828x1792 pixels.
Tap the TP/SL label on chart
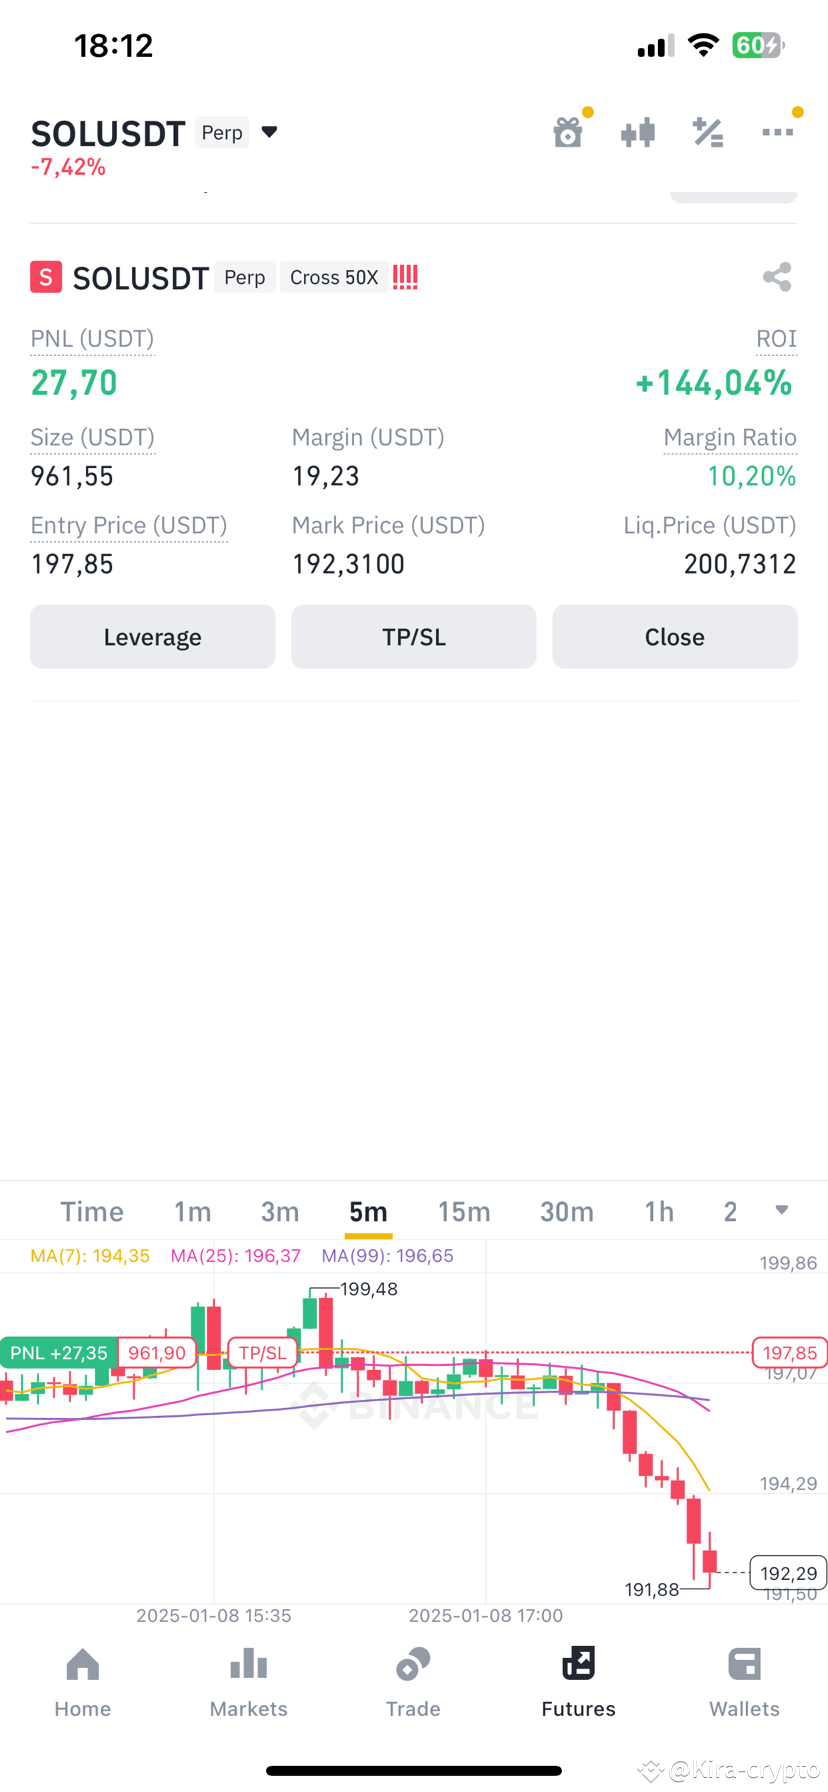coord(262,1353)
